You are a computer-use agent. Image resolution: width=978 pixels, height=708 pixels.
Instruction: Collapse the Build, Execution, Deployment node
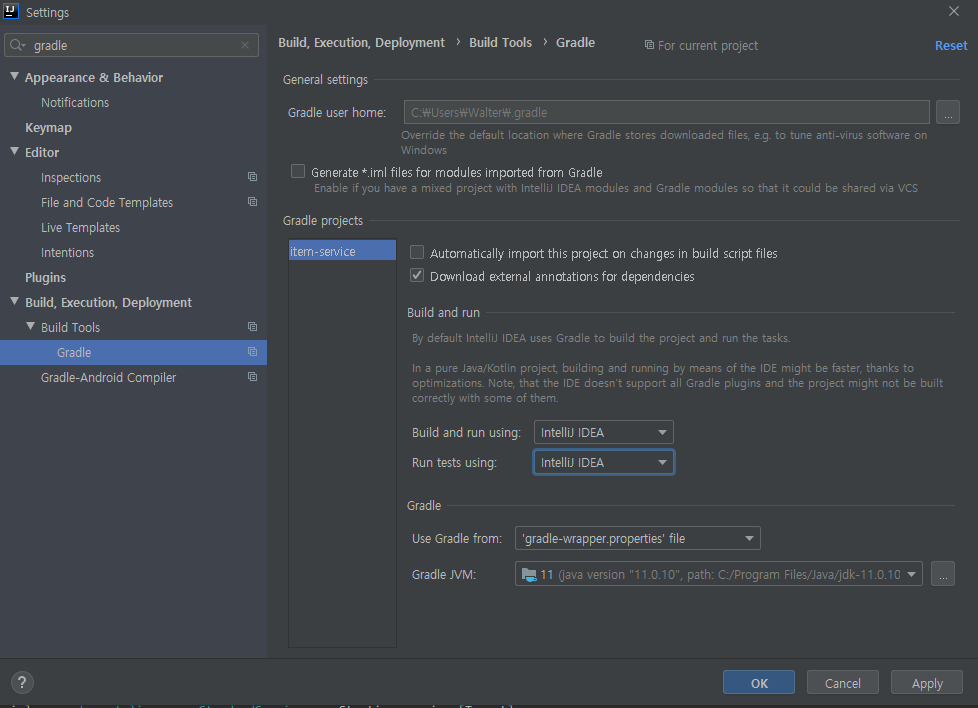click(x=14, y=301)
